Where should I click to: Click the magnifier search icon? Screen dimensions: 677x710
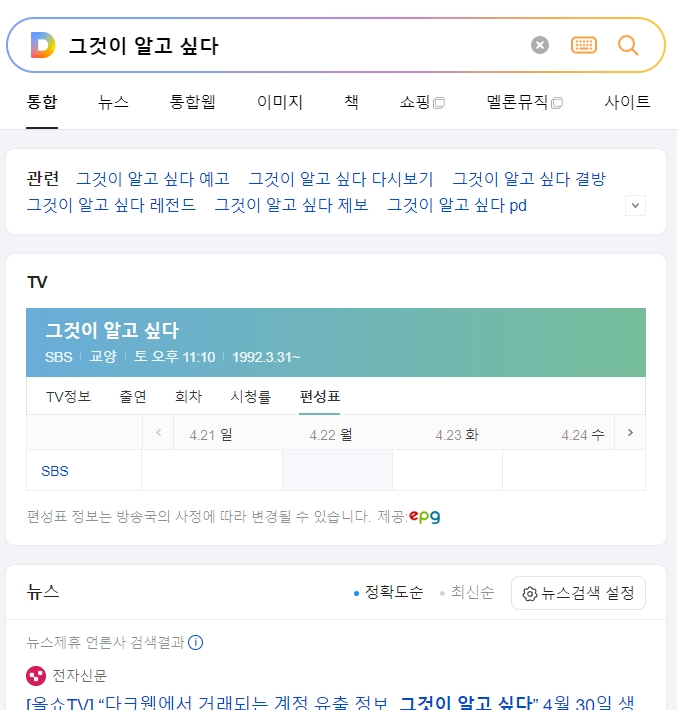[628, 45]
